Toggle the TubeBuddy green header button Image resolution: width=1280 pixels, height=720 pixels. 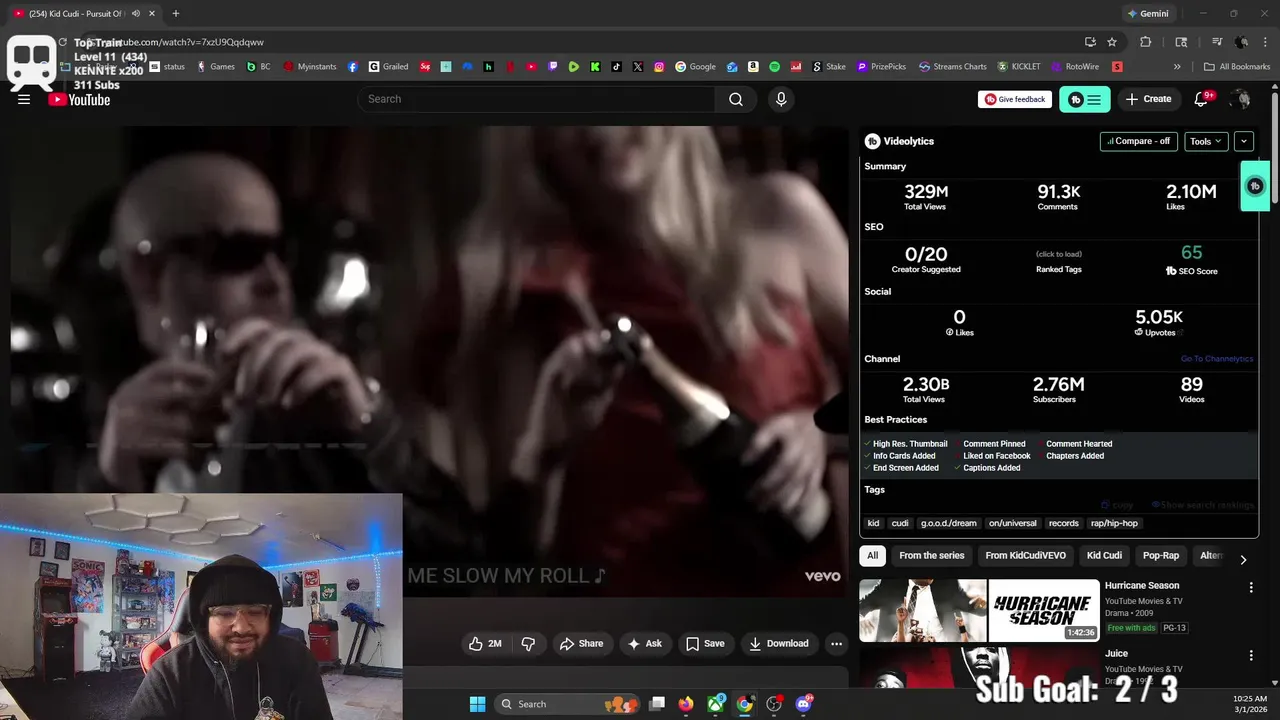tap(1085, 99)
